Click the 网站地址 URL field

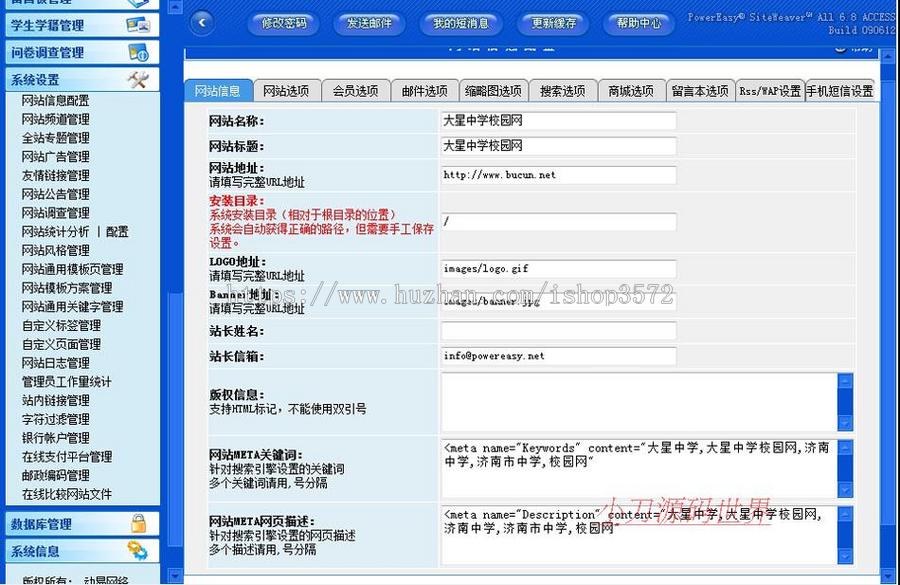pos(558,175)
